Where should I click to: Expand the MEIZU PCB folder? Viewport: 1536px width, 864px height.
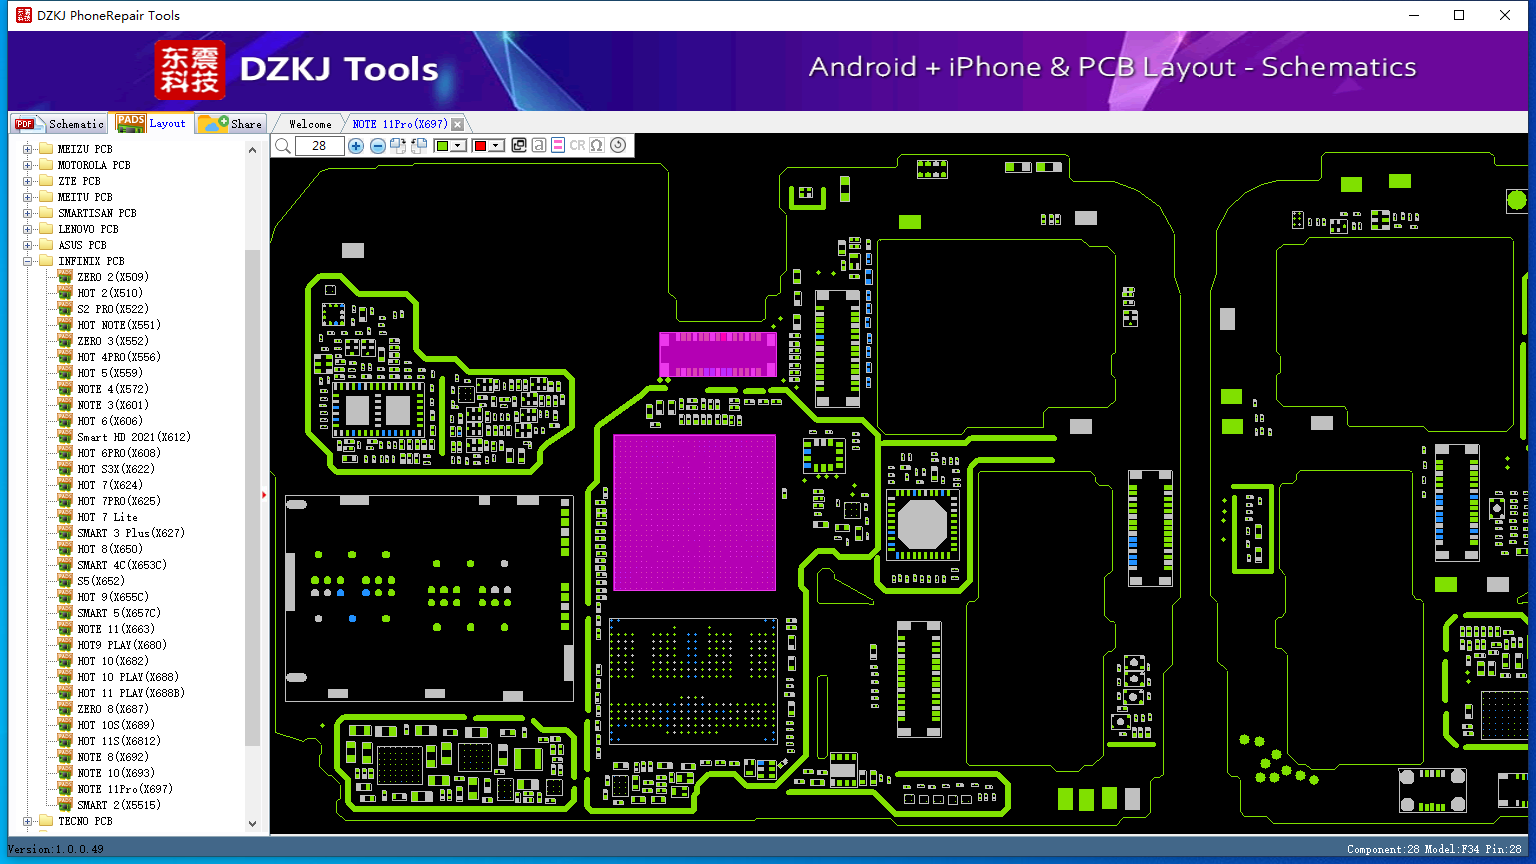(x=28, y=148)
